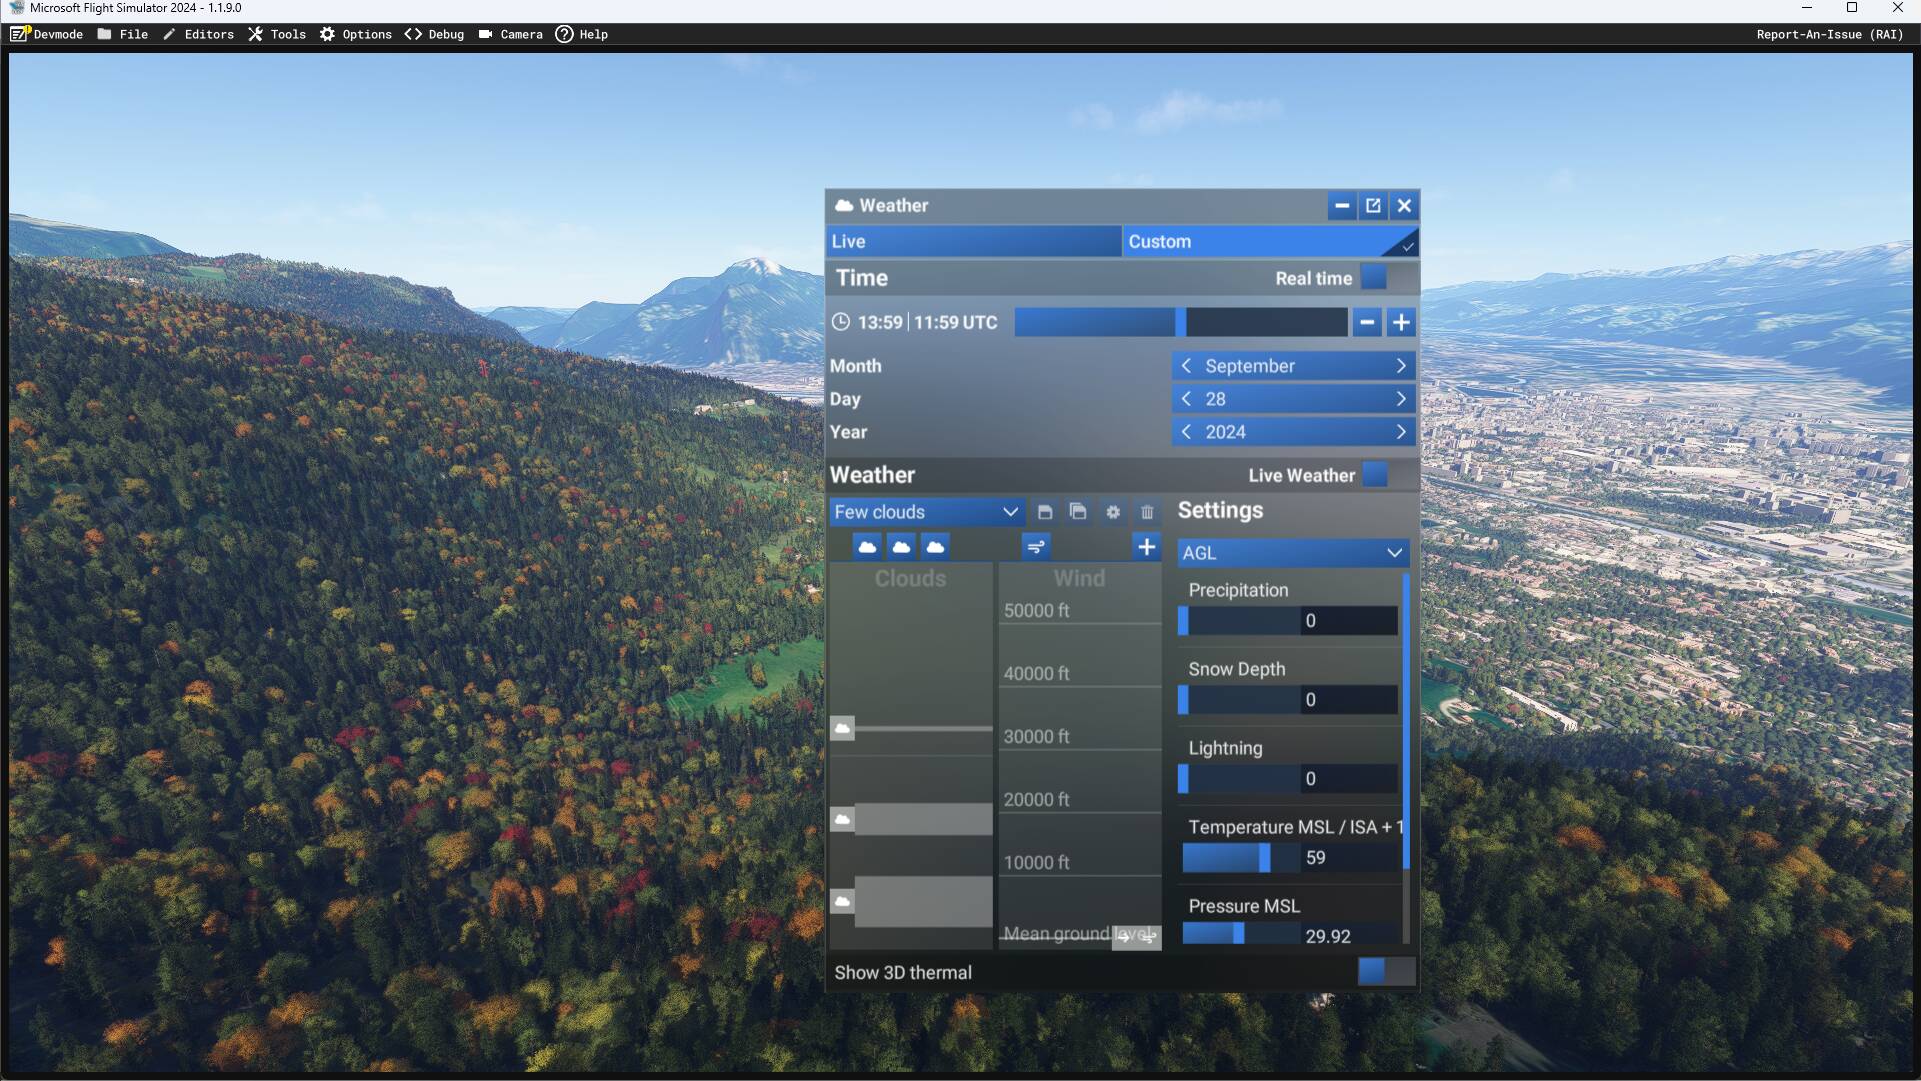This screenshot has height=1081, width=1921.
Task: Click the first cloud layer button
Action: click(867, 547)
